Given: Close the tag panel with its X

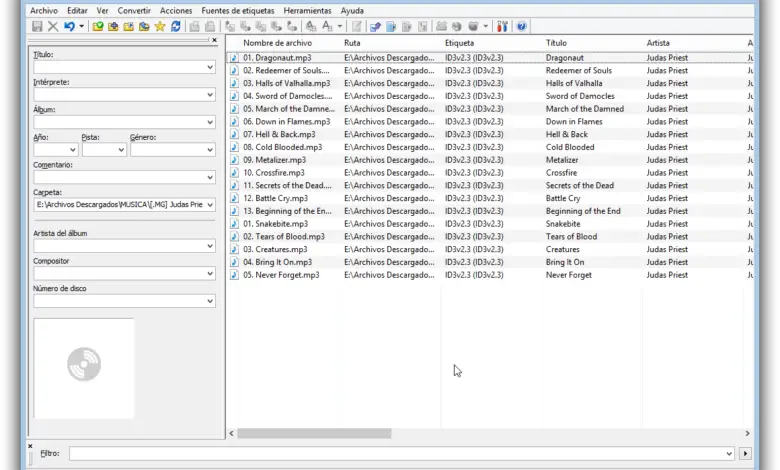Looking at the screenshot, I should (x=214, y=40).
